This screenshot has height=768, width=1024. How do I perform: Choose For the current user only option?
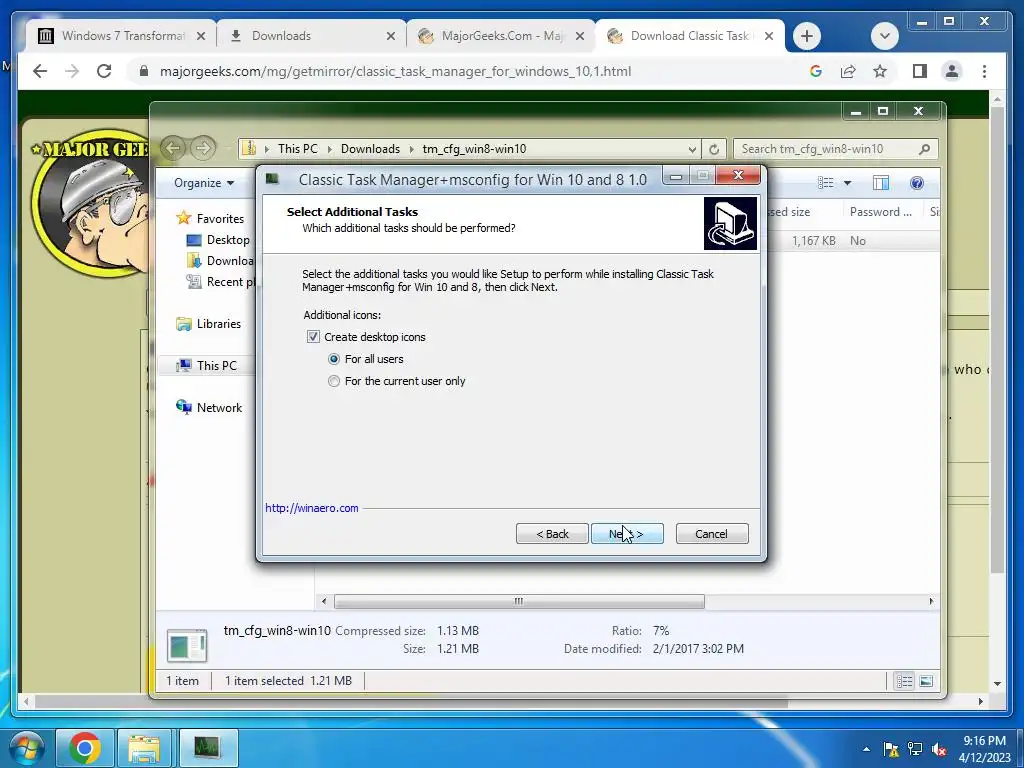point(334,381)
